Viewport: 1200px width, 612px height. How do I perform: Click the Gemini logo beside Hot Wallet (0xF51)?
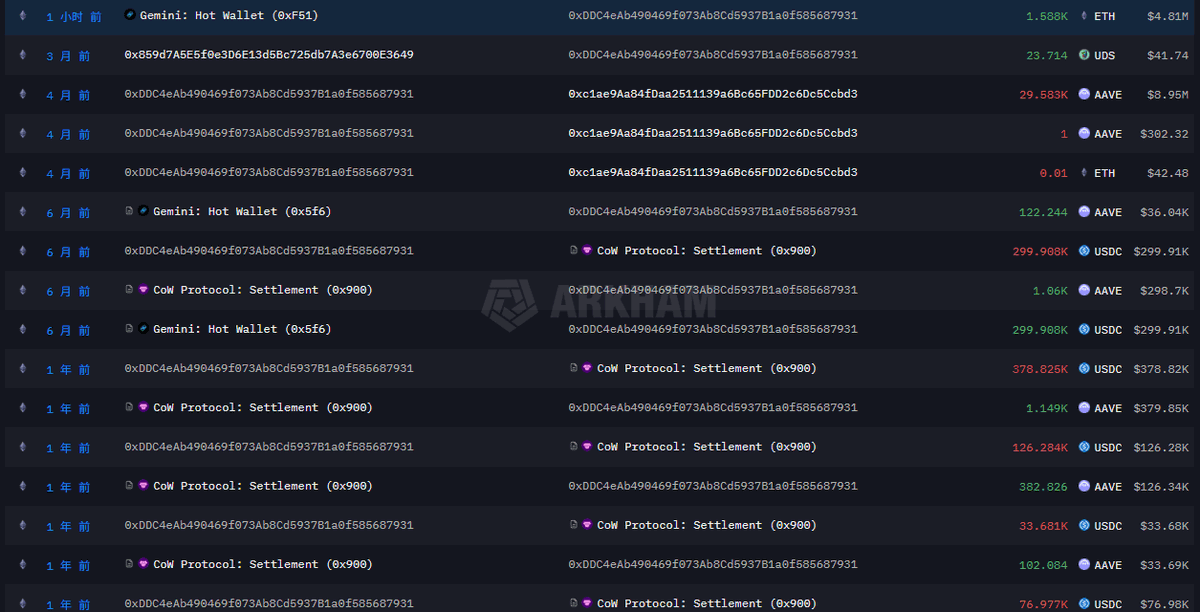(x=130, y=15)
